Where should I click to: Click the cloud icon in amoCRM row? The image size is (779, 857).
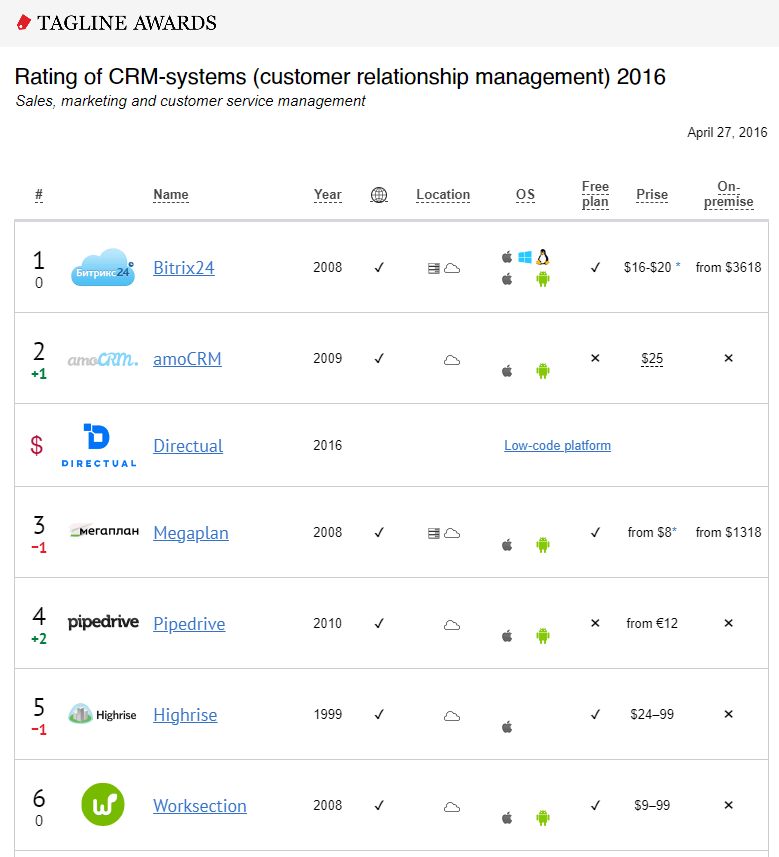[x=452, y=360]
